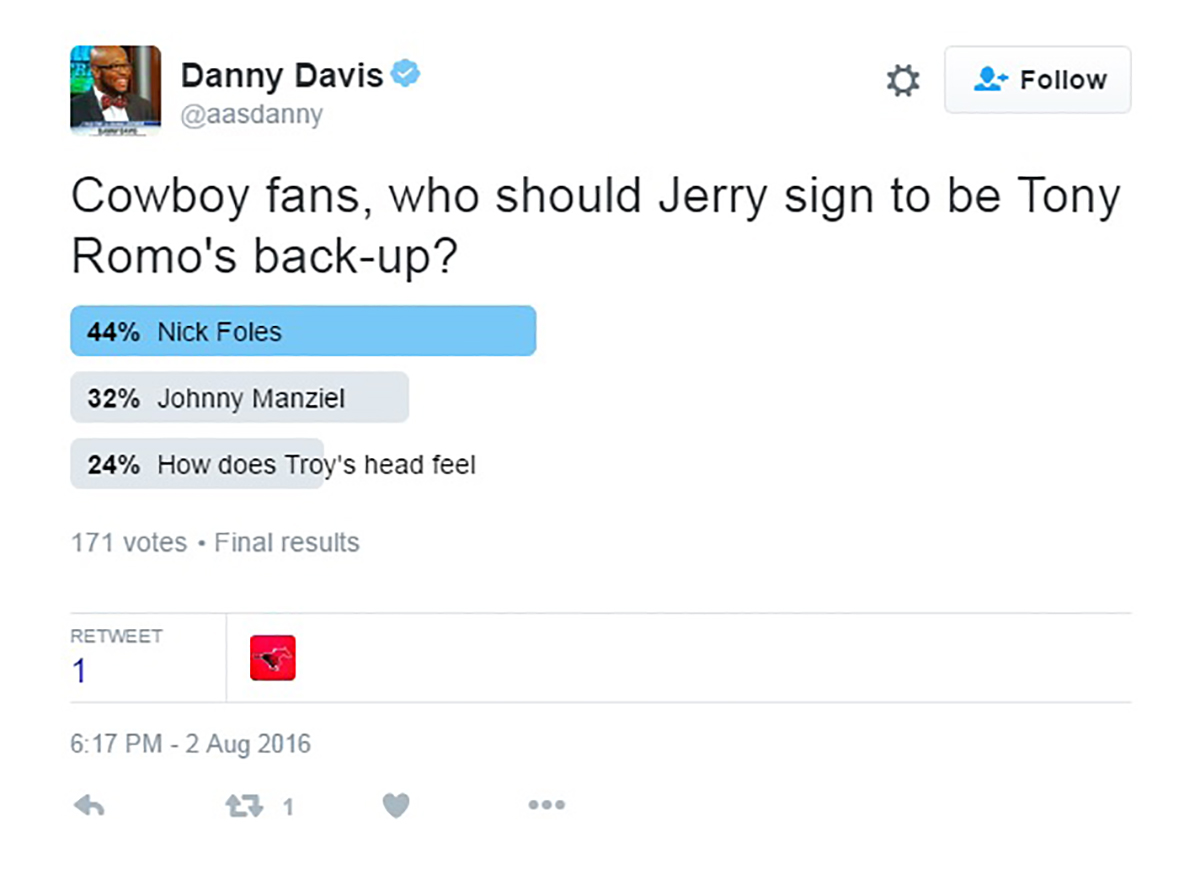The width and height of the screenshot is (1200, 874).
Task: Click the Nick Foles 44% result bar
Action: (x=300, y=330)
